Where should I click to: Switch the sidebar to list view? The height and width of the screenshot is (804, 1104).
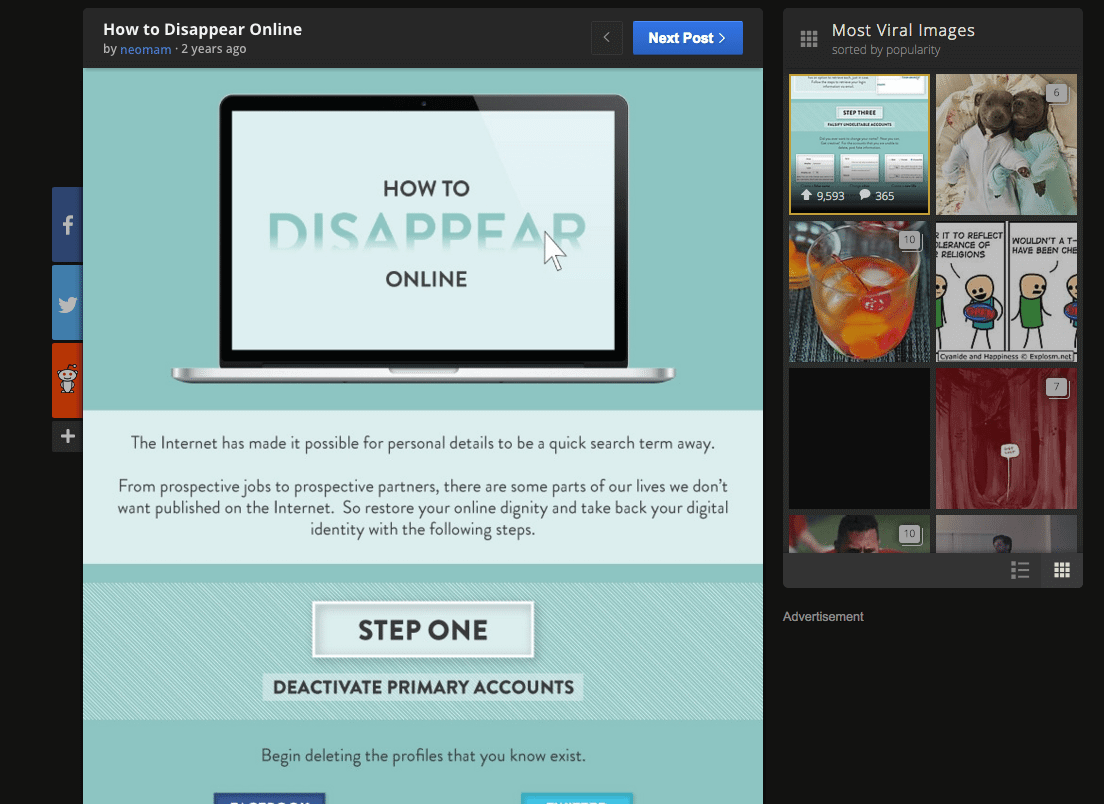(x=1020, y=570)
